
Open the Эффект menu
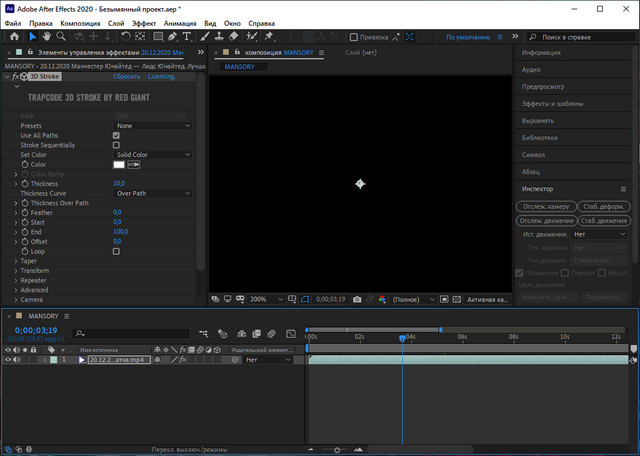[x=144, y=21]
